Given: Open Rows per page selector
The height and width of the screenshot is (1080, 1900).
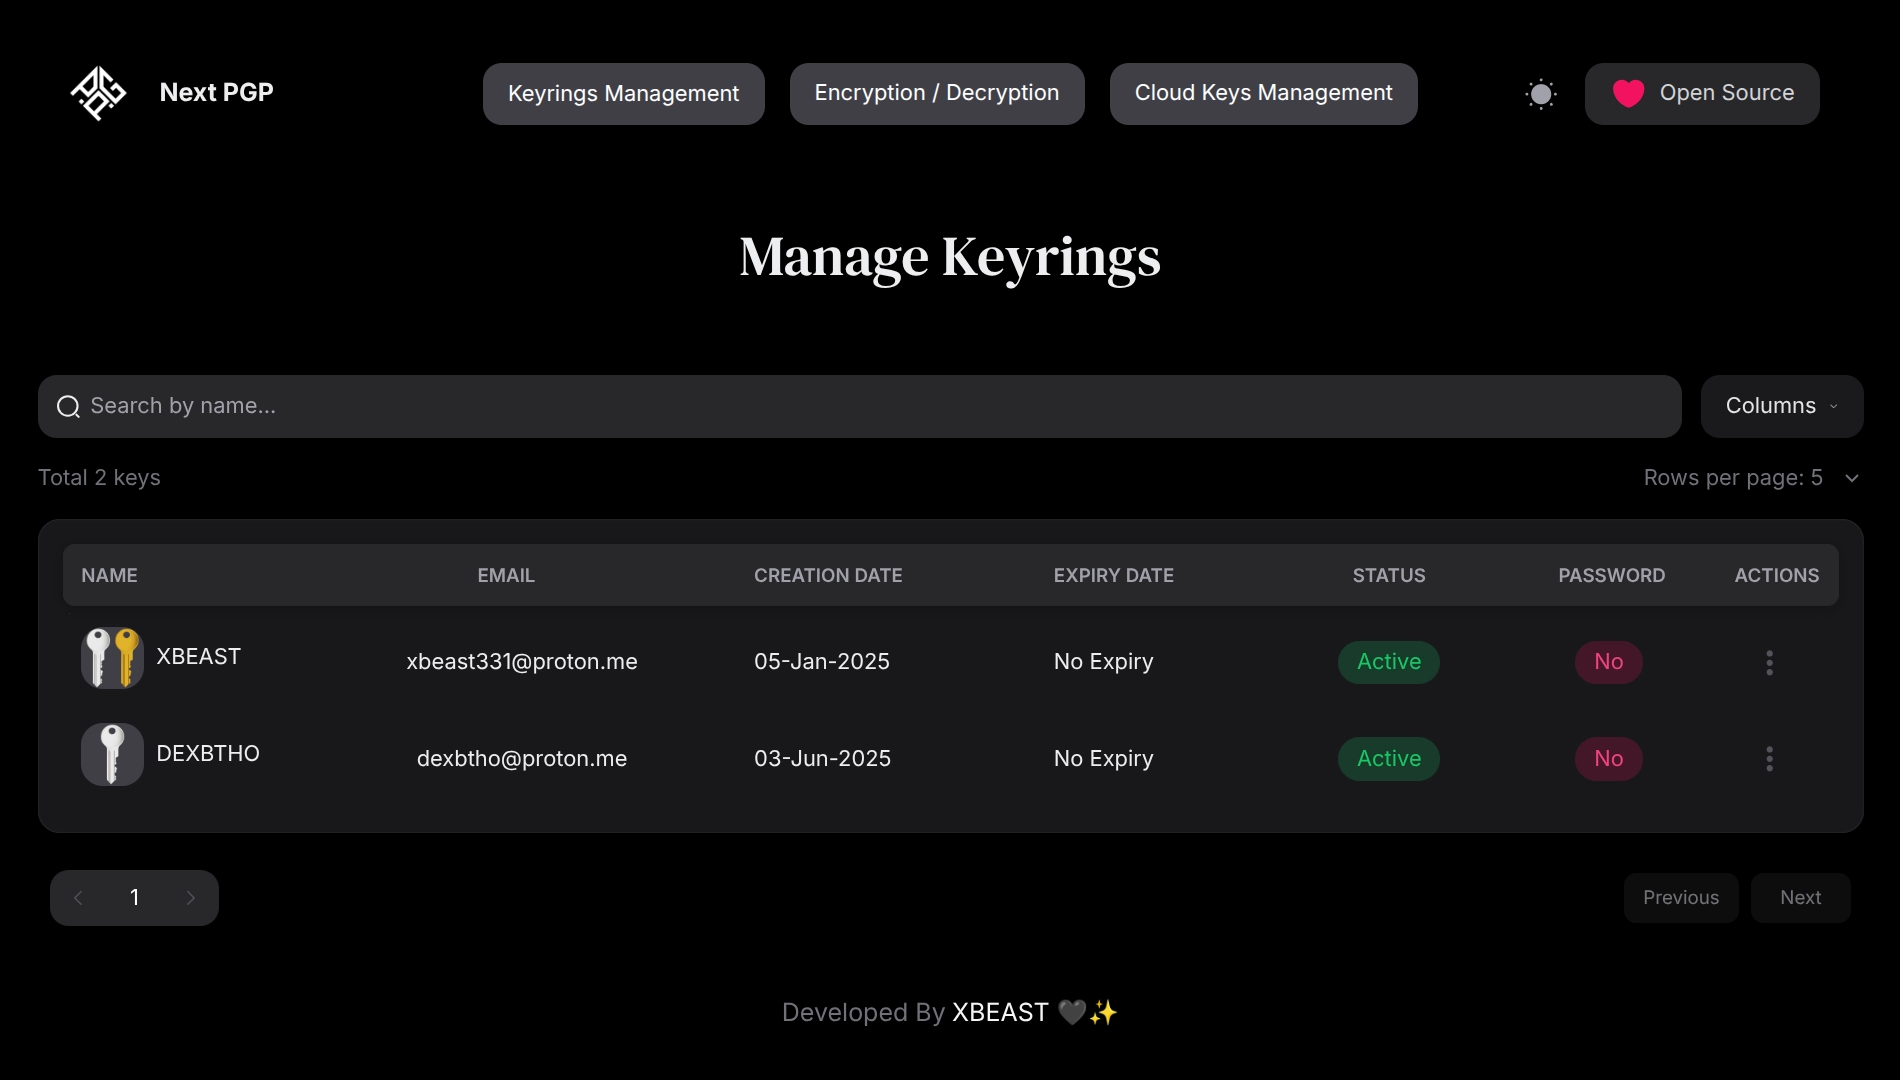Looking at the screenshot, I should [1750, 478].
